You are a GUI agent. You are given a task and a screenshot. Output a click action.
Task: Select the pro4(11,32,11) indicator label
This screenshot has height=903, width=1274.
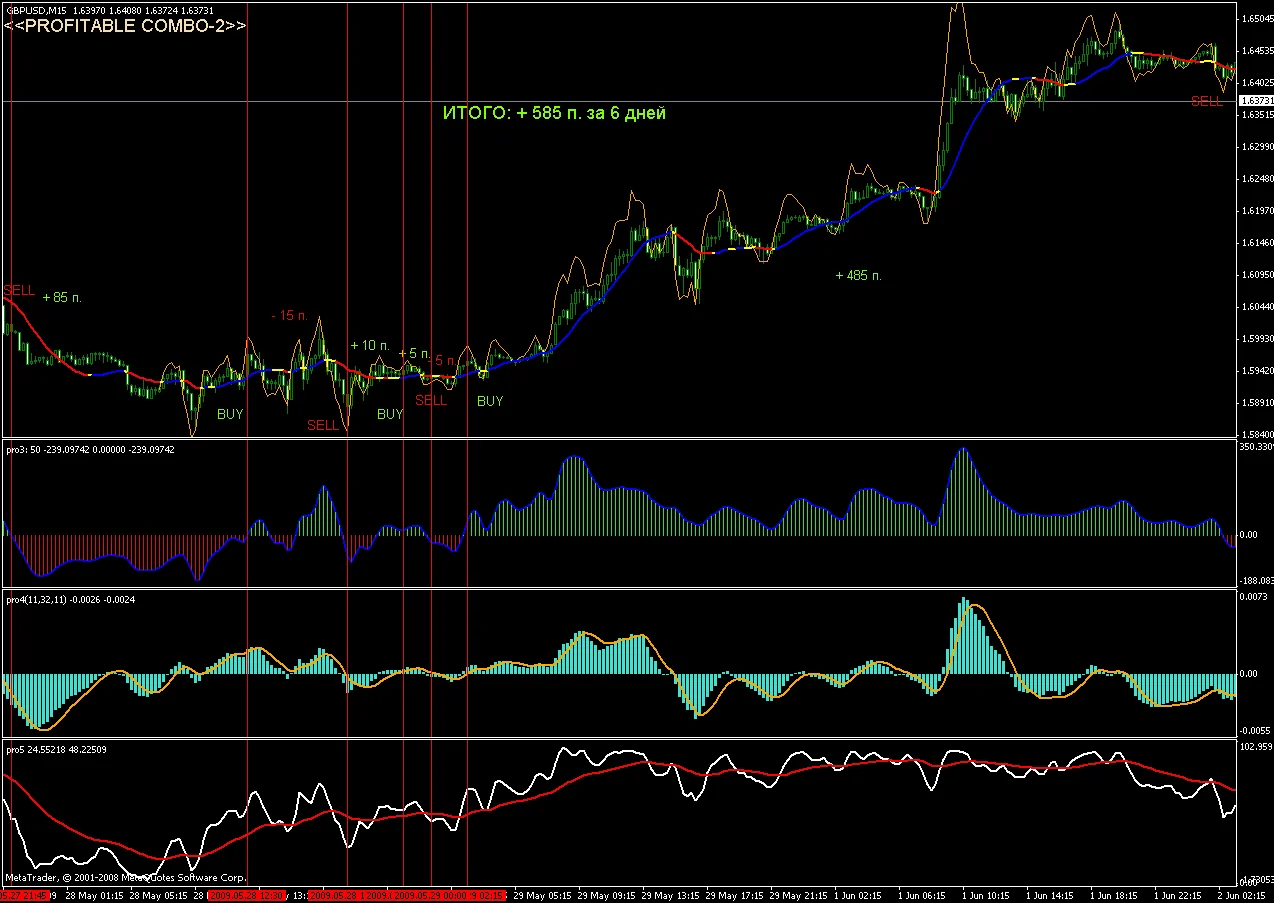[70, 600]
